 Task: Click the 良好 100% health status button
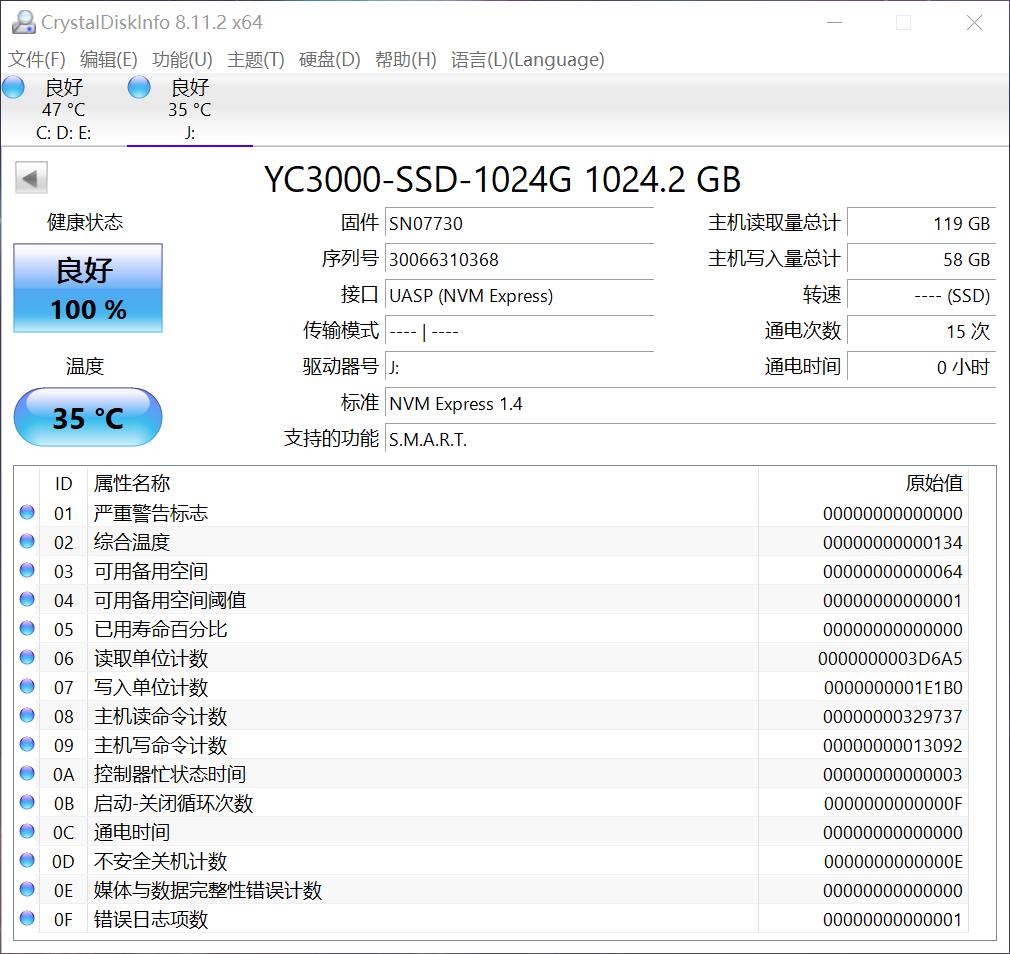[x=87, y=288]
